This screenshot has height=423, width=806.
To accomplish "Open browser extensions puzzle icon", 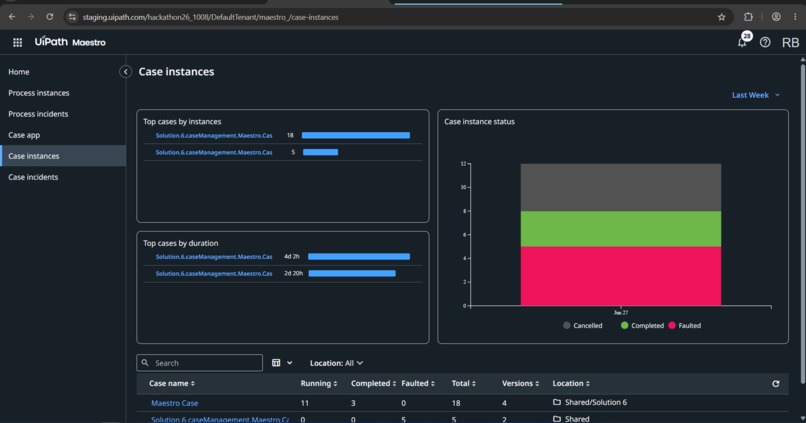I will point(748,17).
